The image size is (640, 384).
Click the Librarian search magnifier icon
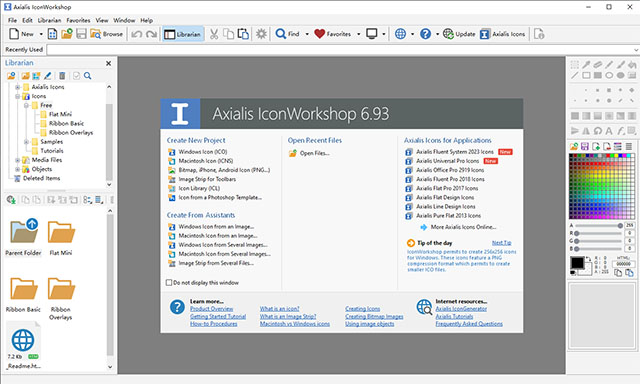87,76
